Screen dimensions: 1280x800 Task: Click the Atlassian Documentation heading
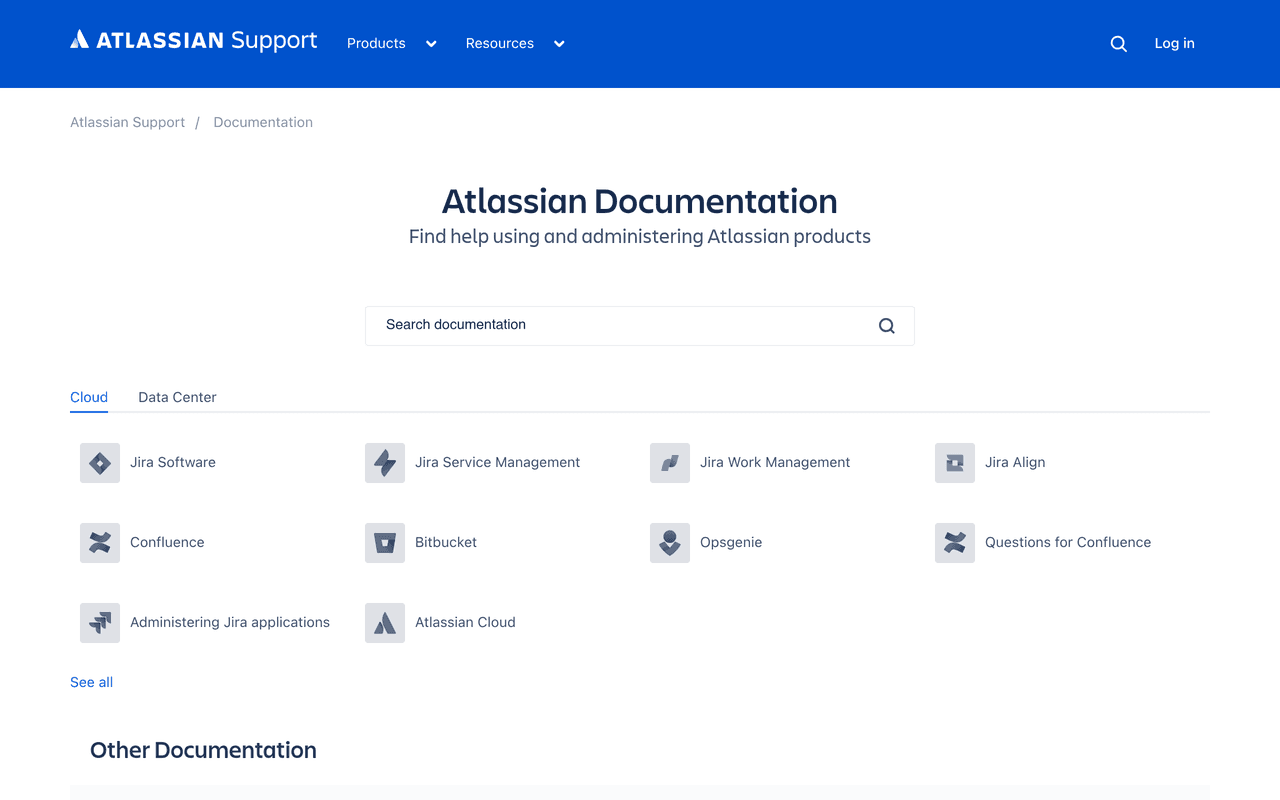(x=640, y=201)
